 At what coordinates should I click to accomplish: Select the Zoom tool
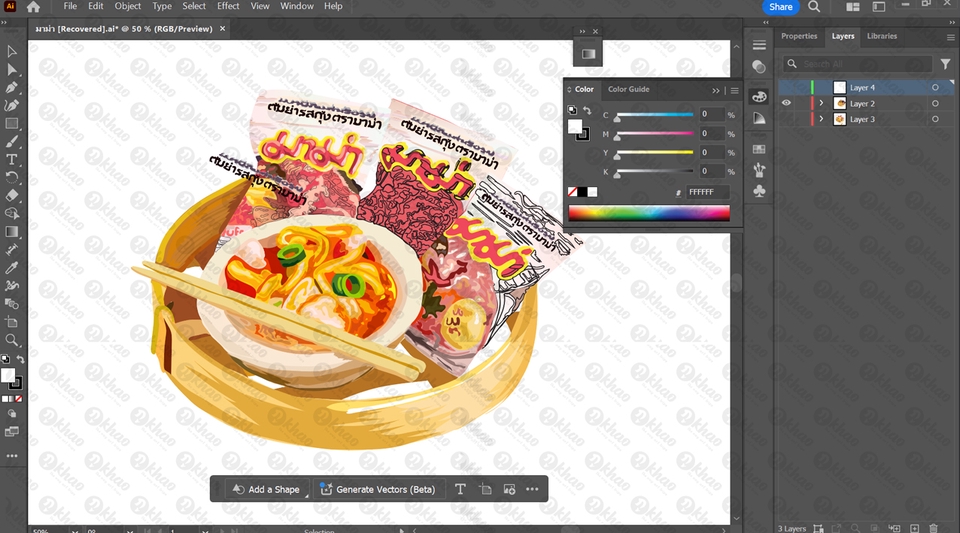coord(11,340)
